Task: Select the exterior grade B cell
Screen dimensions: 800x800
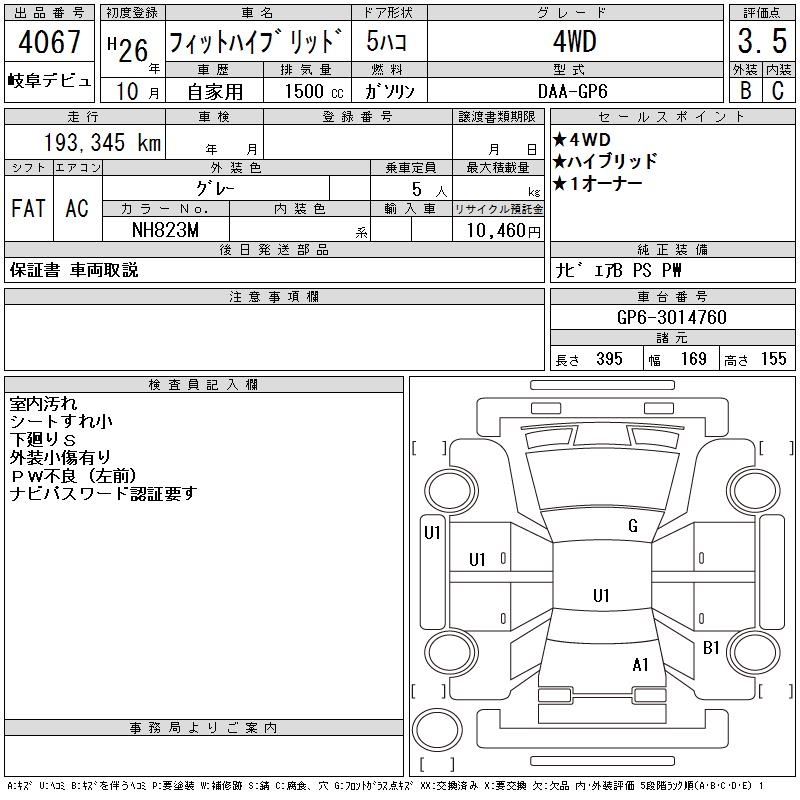Action: [743, 90]
